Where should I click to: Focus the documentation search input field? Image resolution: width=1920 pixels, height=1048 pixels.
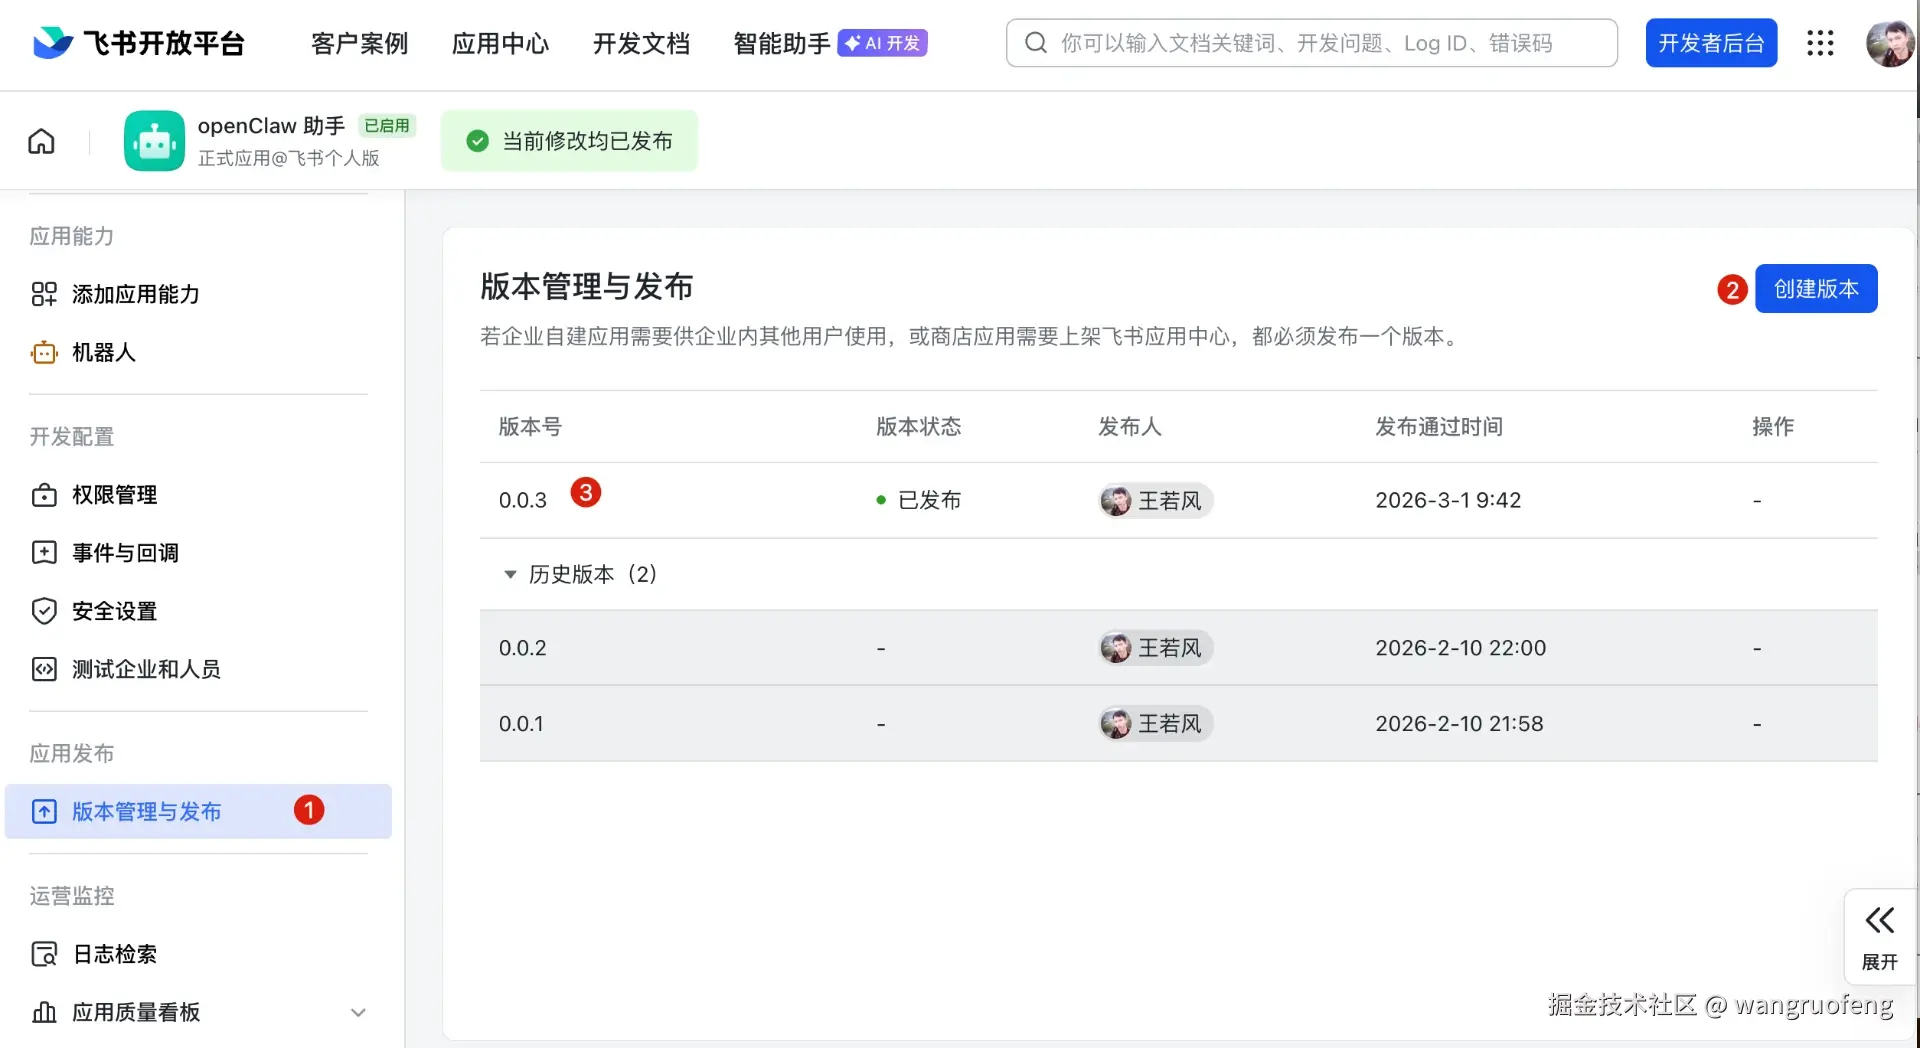pyautogui.click(x=1320, y=43)
